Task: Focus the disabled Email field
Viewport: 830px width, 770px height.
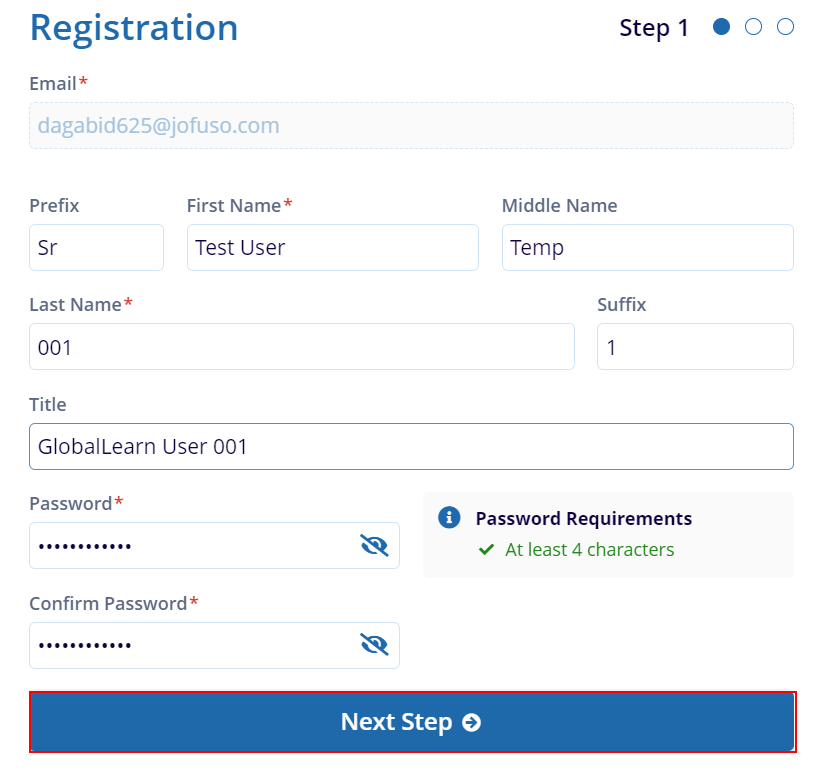Action: pyautogui.click(x=411, y=125)
